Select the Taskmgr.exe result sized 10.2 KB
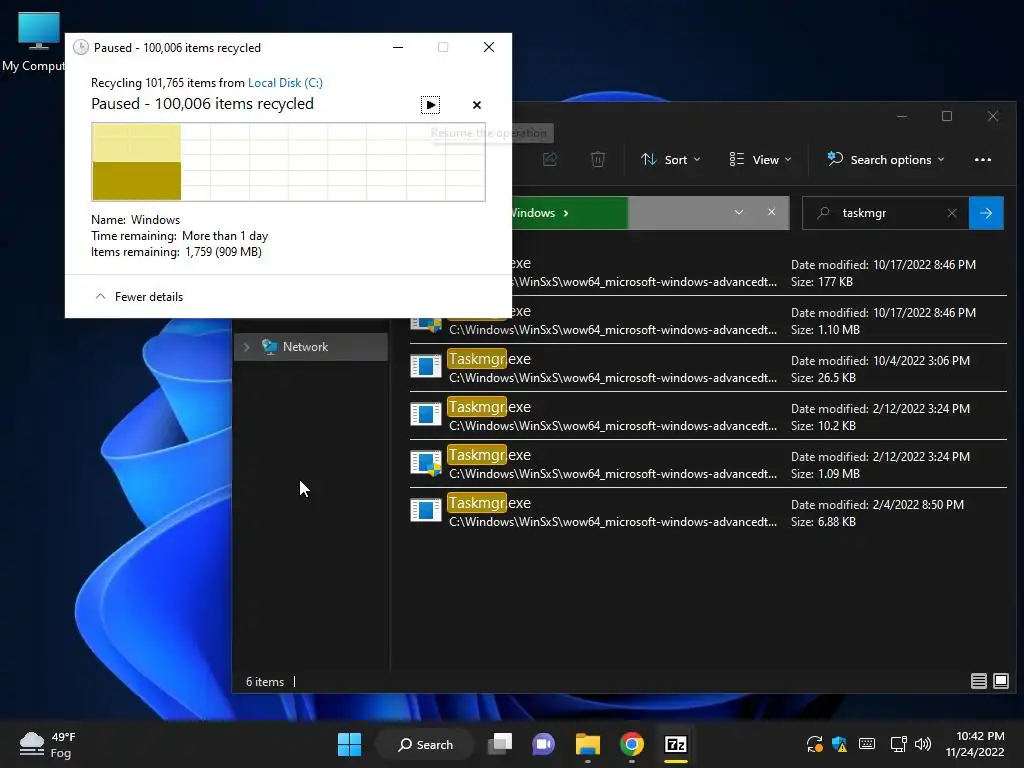The height and width of the screenshot is (768, 1024). click(708, 416)
